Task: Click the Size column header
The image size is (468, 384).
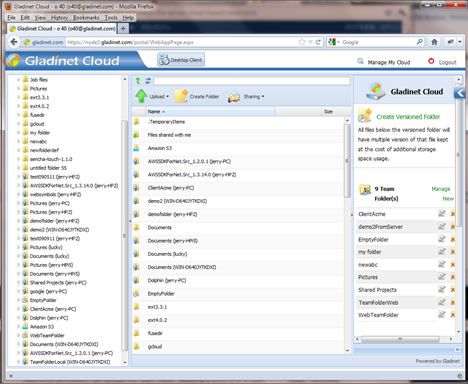Action: click(336, 111)
